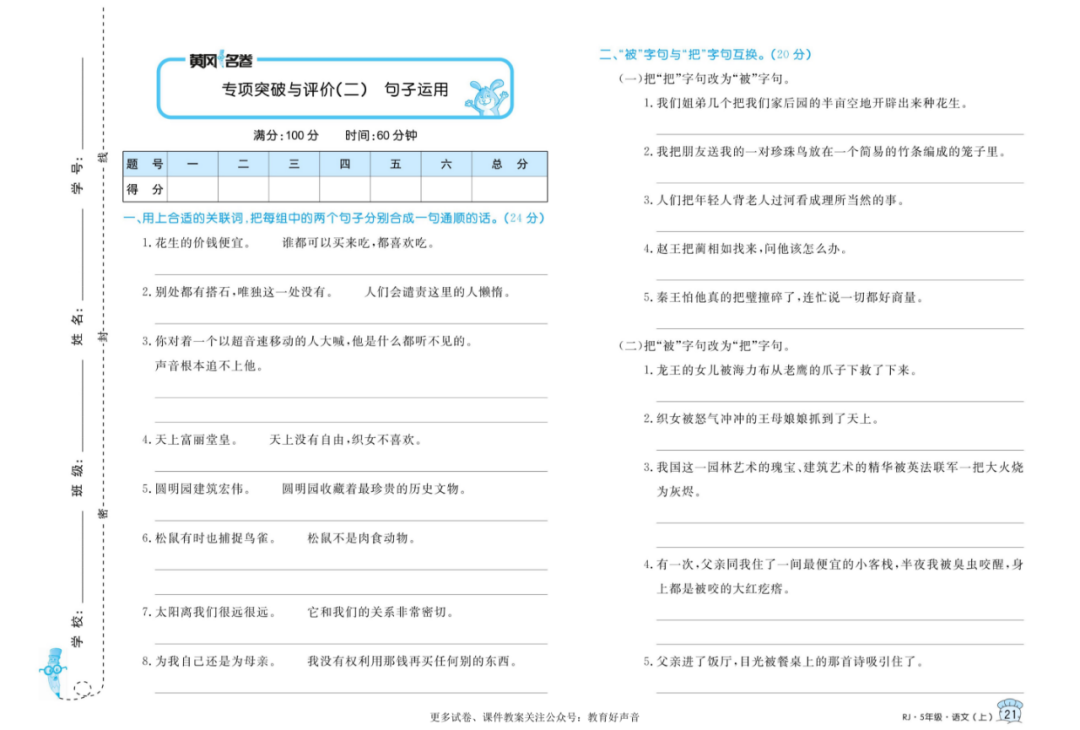Click the chef-hat page number 21 badge
The height and width of the screenshot is (730, 1080).
pyautogui.click(x=1010, y=711)
